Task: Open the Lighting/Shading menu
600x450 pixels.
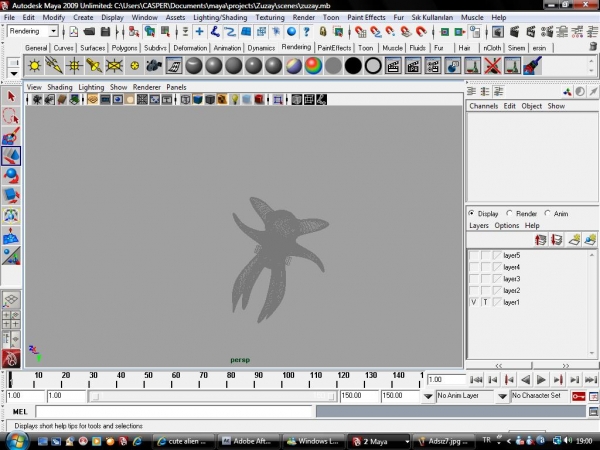Action: click(220, 17)
